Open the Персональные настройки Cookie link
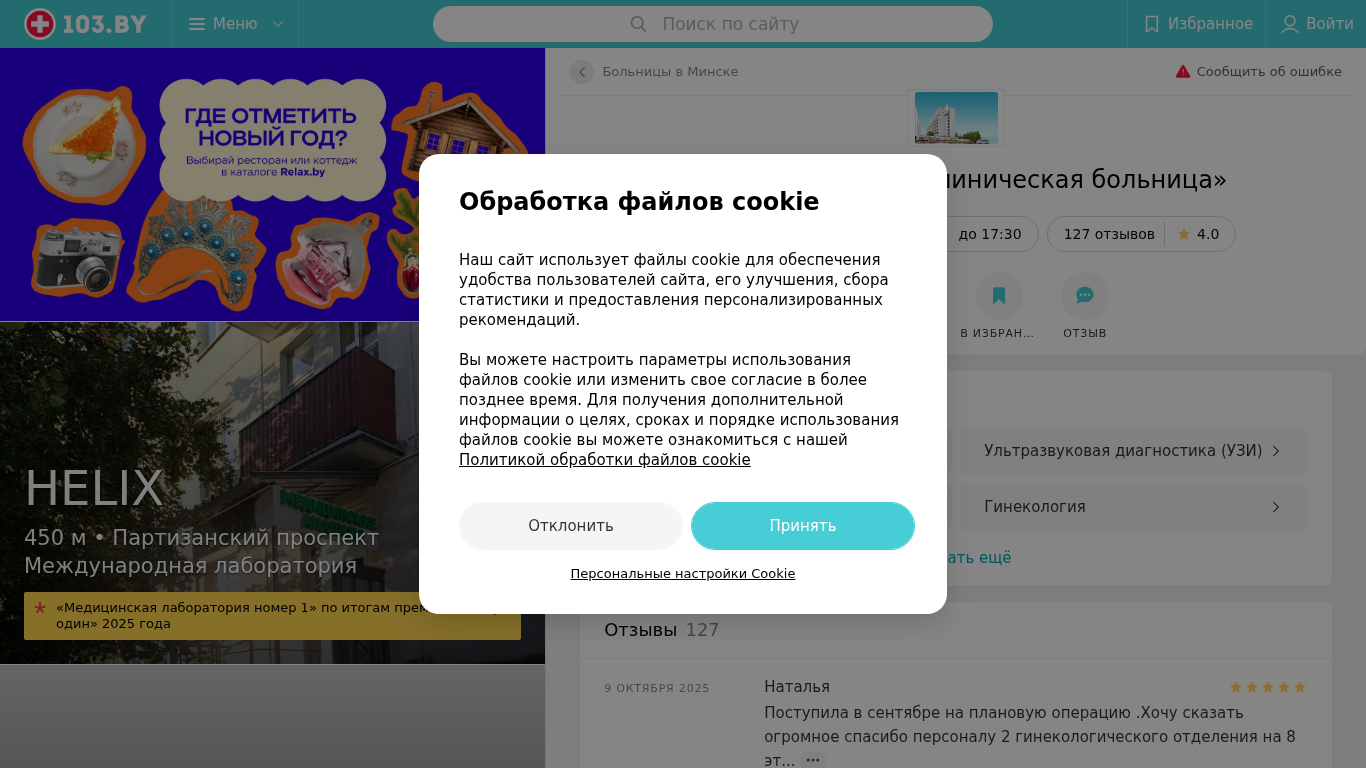This screenshot has height=768, width=1366. tap(683, 574)
